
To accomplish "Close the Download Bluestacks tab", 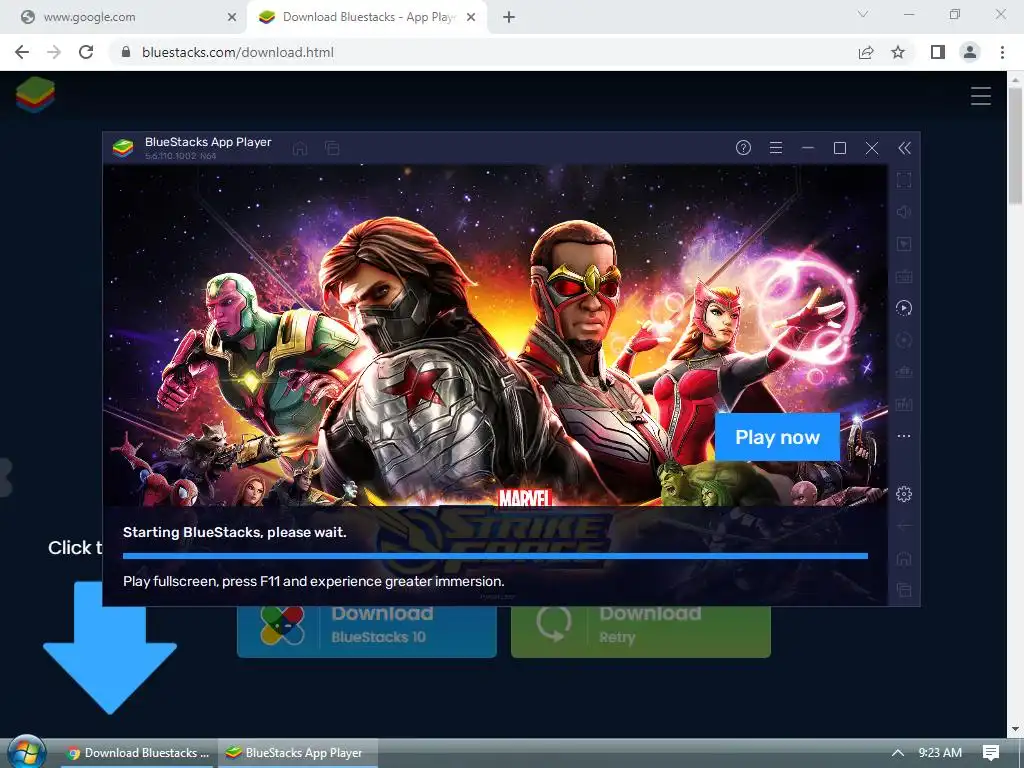I will click(471, 18).
